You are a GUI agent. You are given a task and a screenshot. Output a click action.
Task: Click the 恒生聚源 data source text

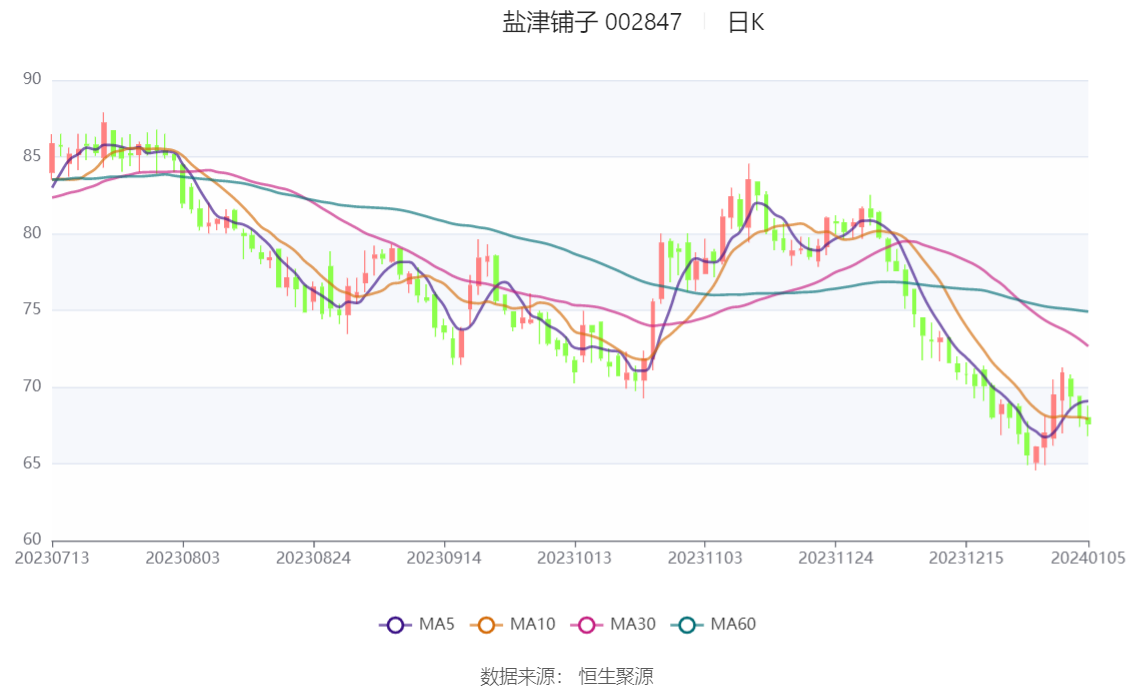(616, 676)
